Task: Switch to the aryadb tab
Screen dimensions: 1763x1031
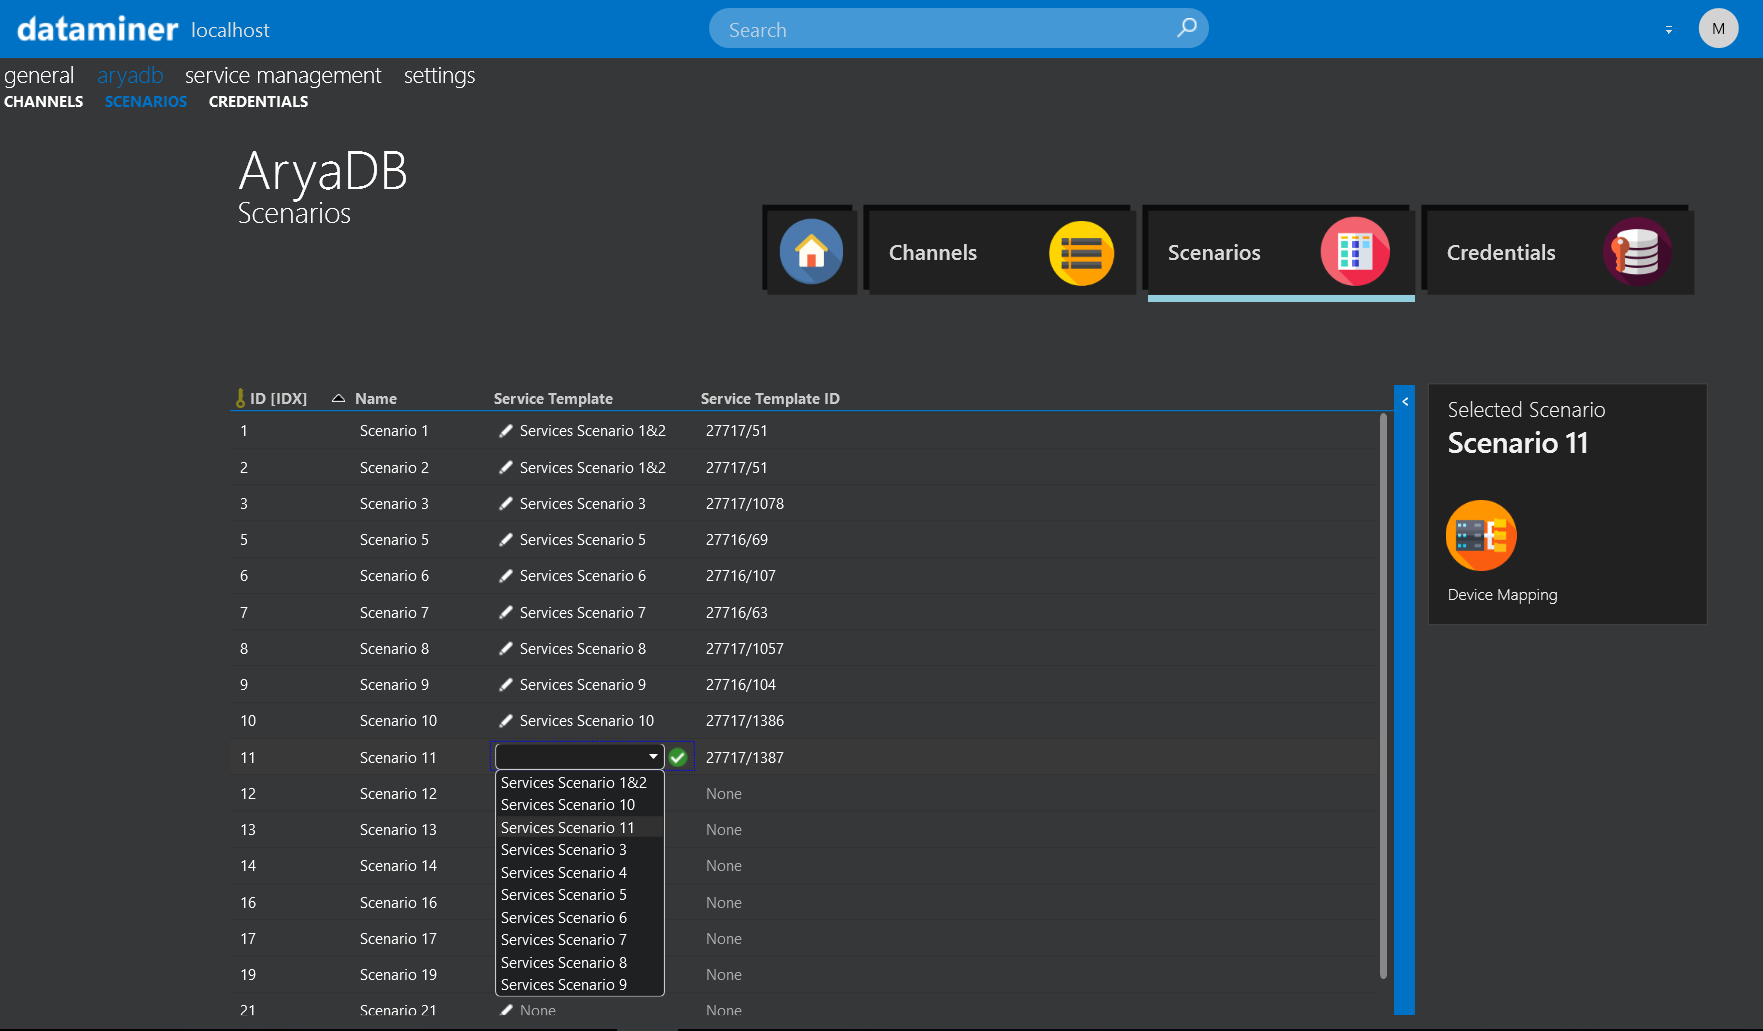Action: [x=130, y=76]
